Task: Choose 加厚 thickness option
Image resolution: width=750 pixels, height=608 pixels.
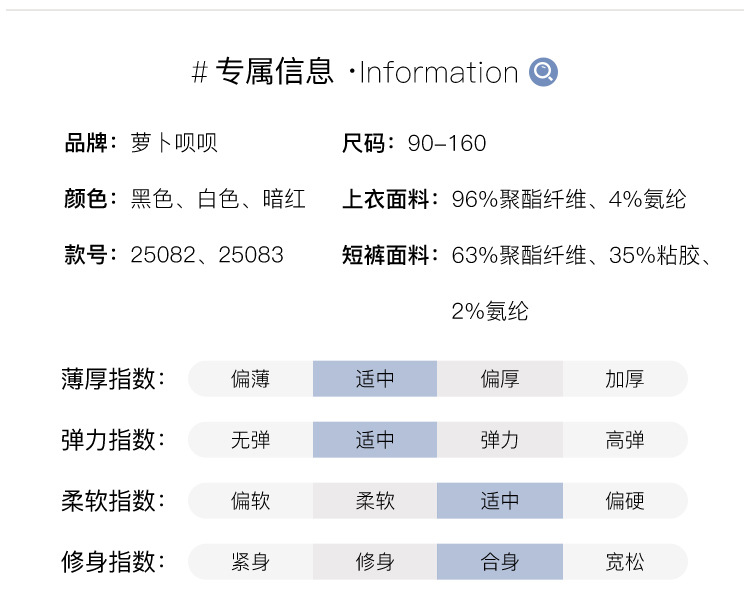Action: (x=625, y=379)
